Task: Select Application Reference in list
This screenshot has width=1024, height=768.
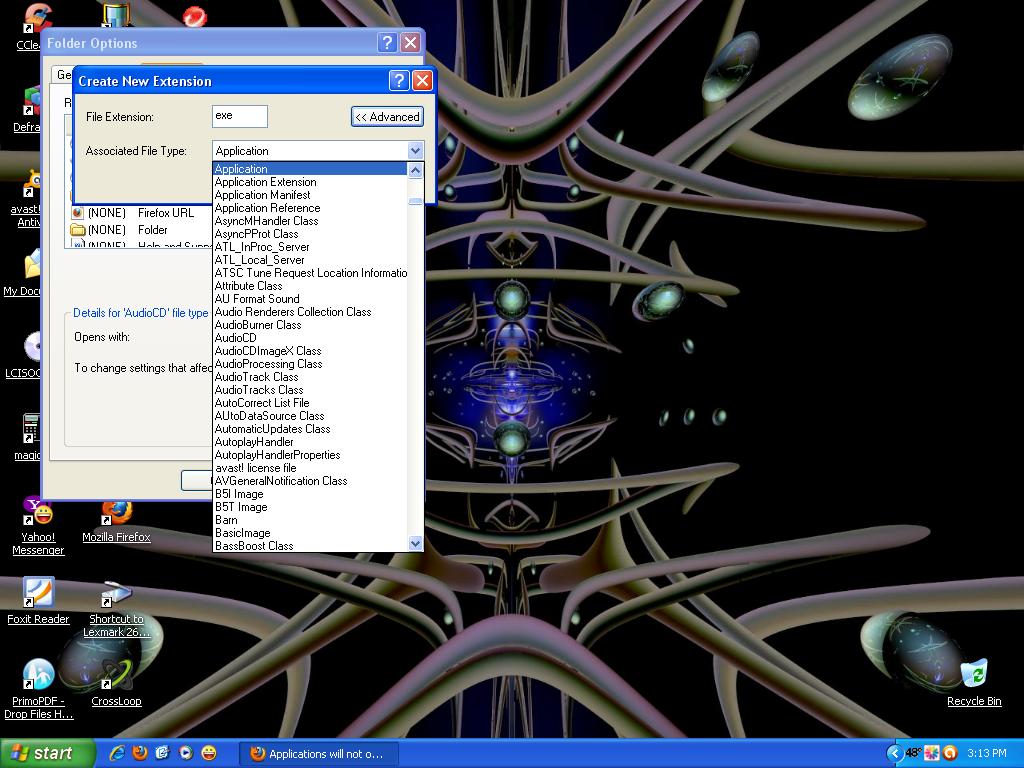Action: [x=310, y=208]
